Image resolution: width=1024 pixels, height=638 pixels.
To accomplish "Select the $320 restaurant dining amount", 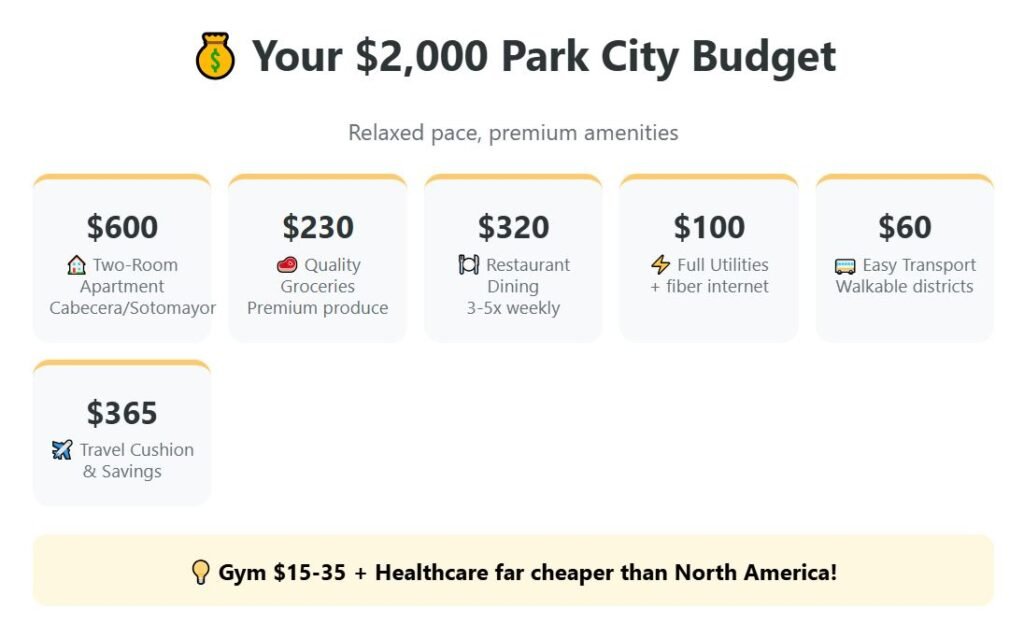I will 513,227.
